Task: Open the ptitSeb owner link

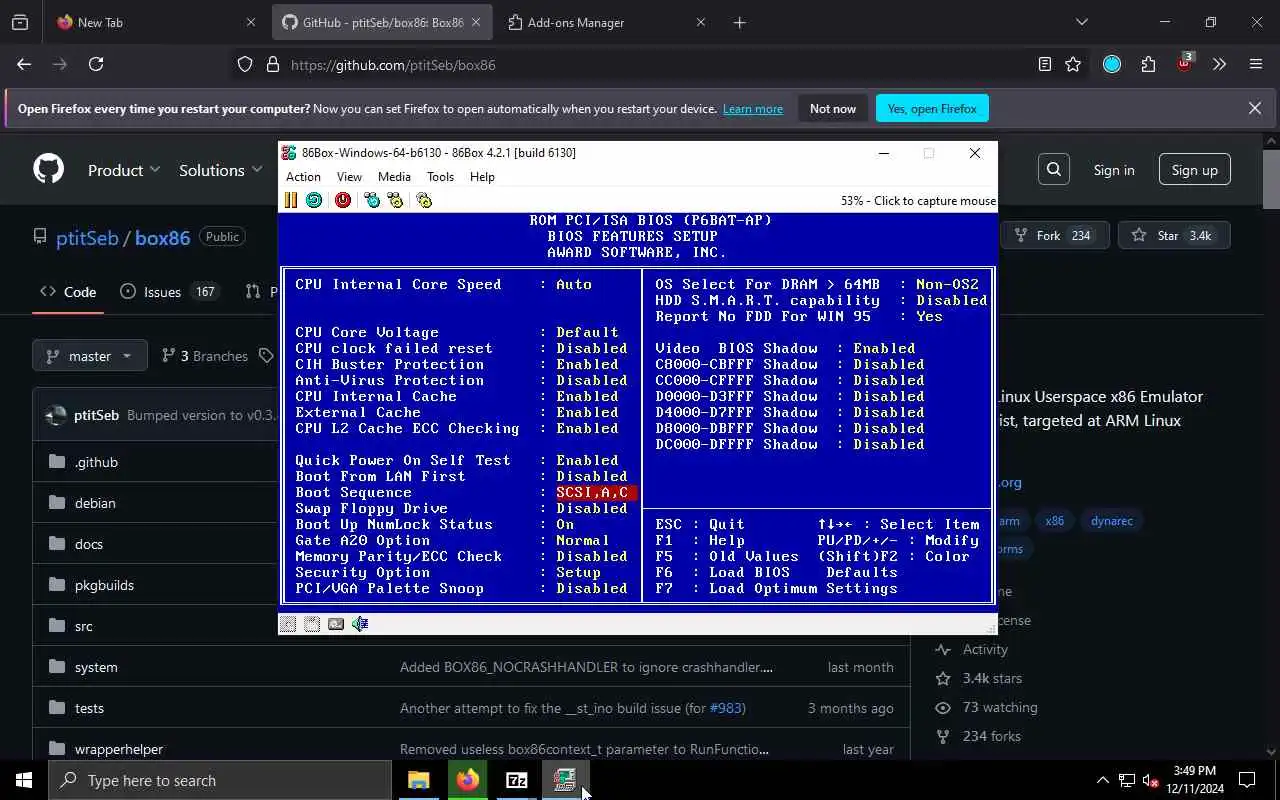Action: pos(87,238)
